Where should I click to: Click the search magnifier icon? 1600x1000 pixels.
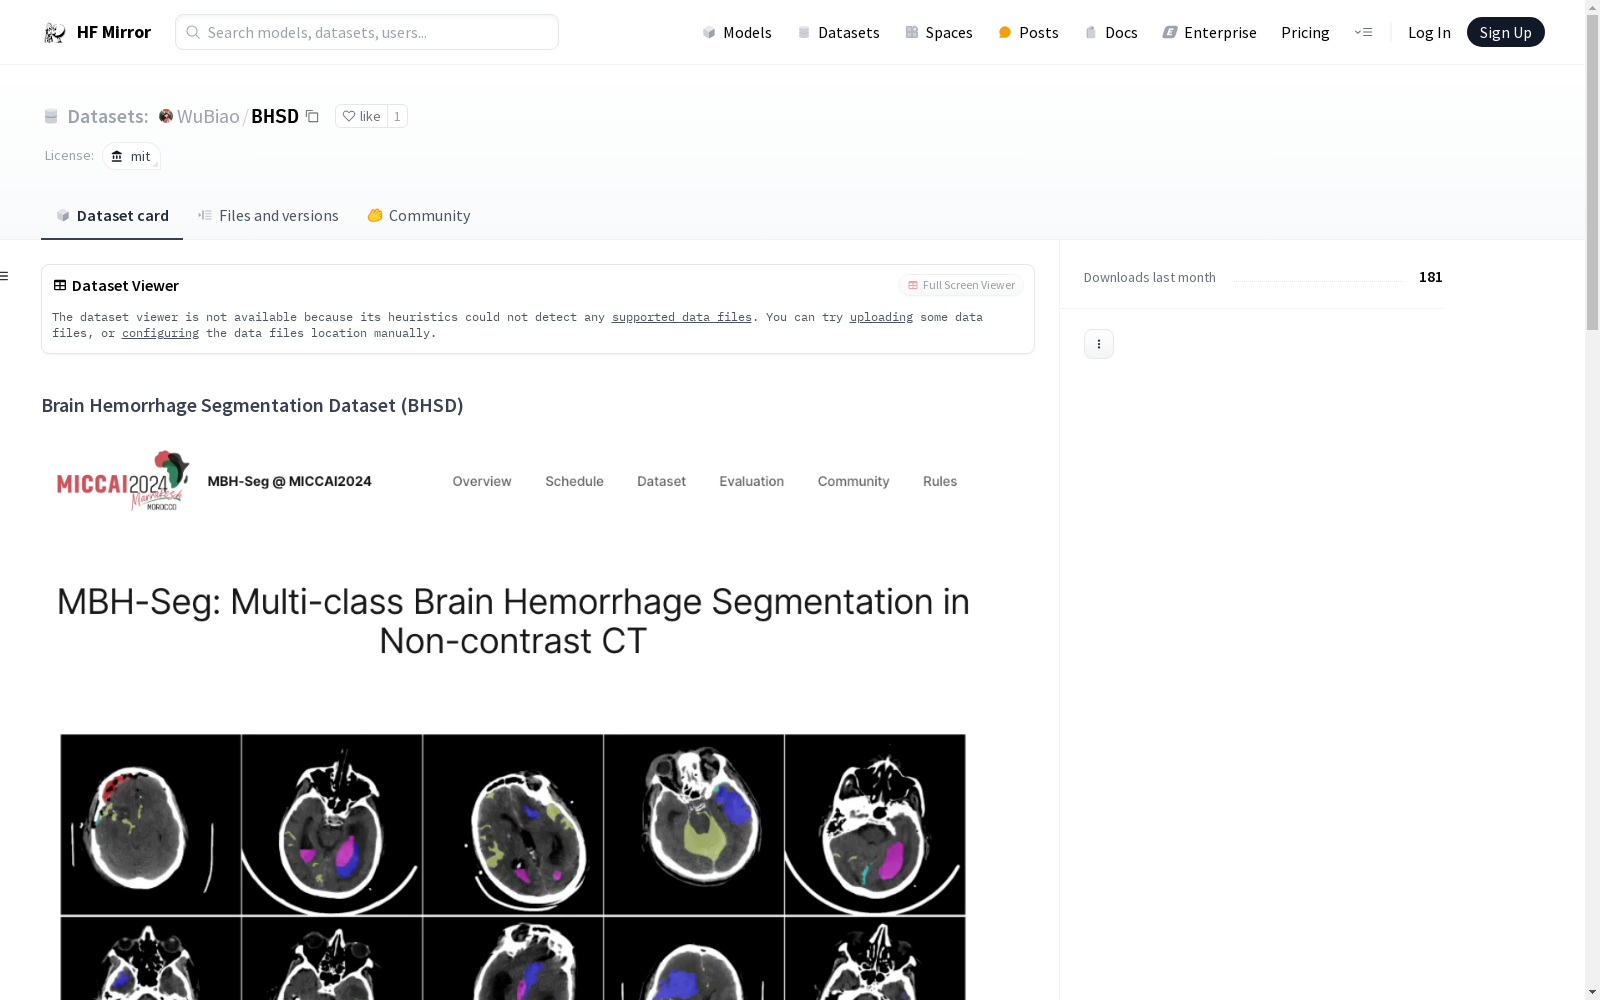[193, 32]
